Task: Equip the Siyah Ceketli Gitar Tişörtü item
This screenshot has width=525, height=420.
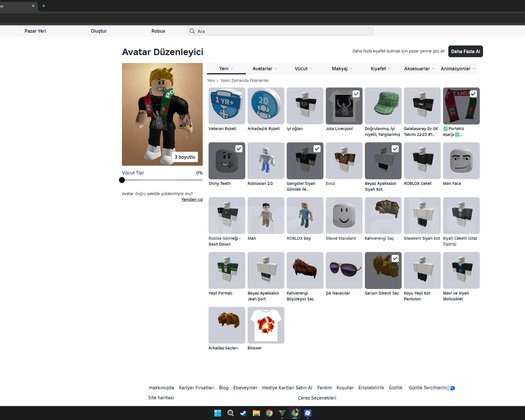Action: (461, 215)
